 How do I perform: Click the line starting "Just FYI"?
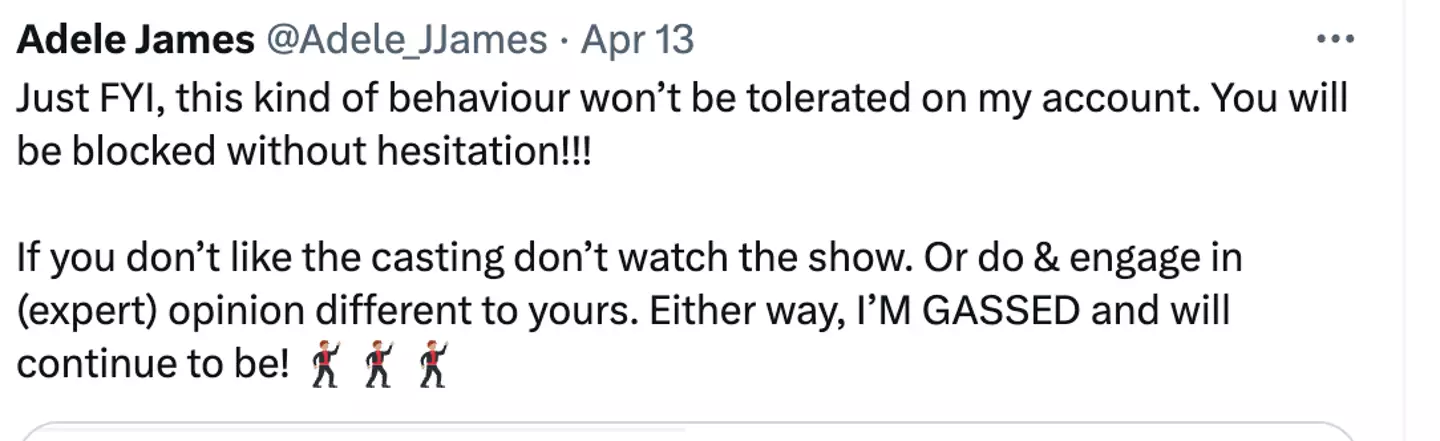(x=682, y=98)
